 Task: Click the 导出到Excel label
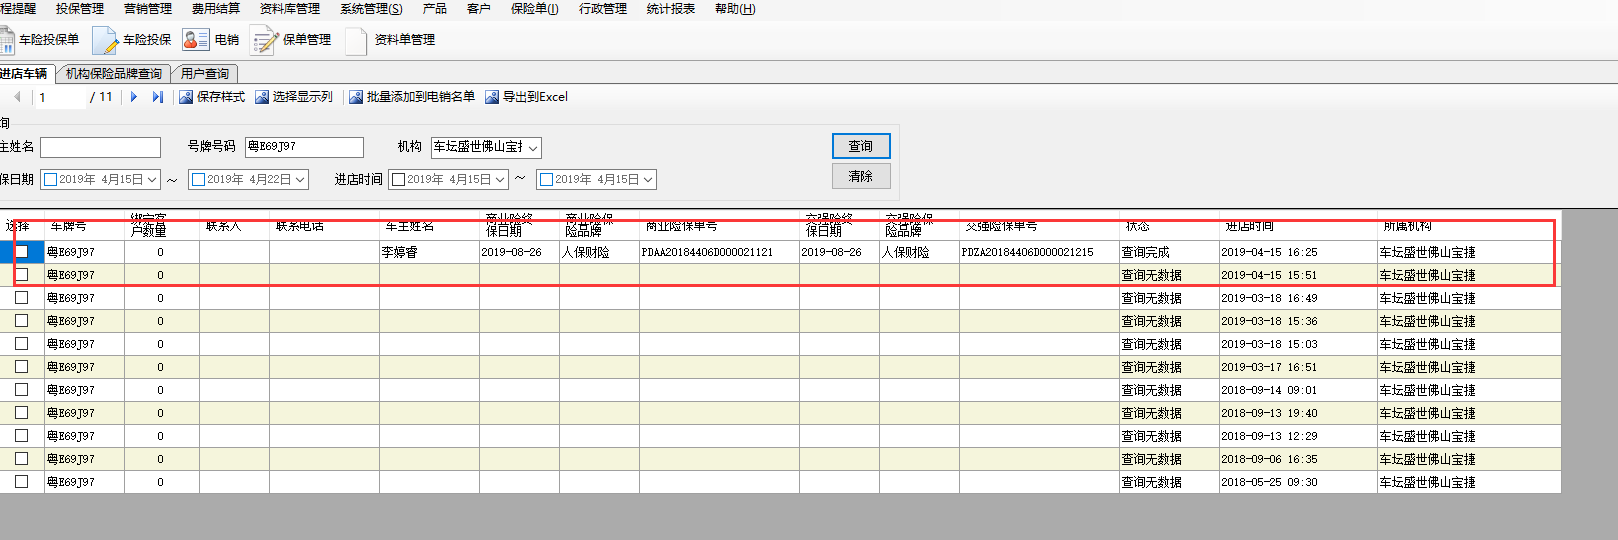535,97
